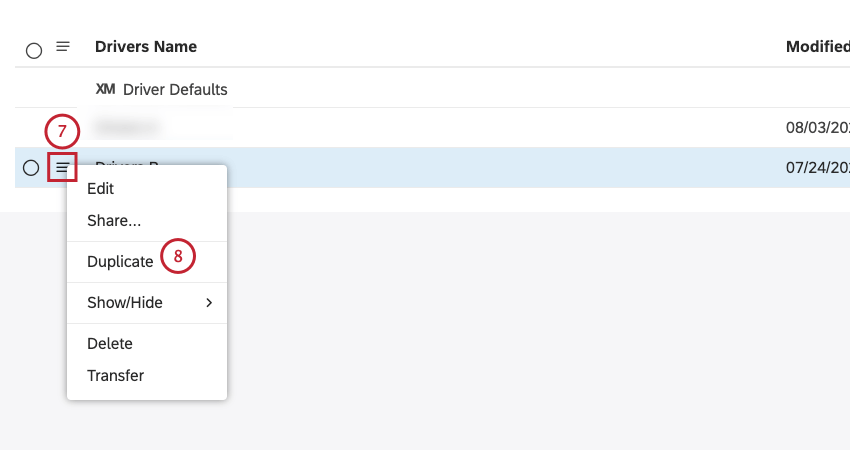Select the radio circle in the highlighted row

(31, 168)
